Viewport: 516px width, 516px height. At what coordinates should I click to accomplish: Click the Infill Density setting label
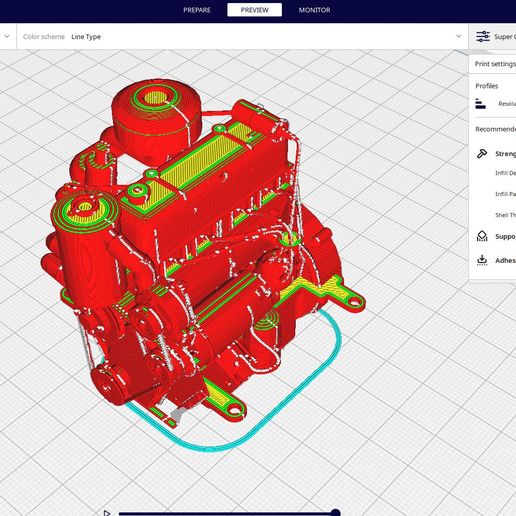pos(505,173)
